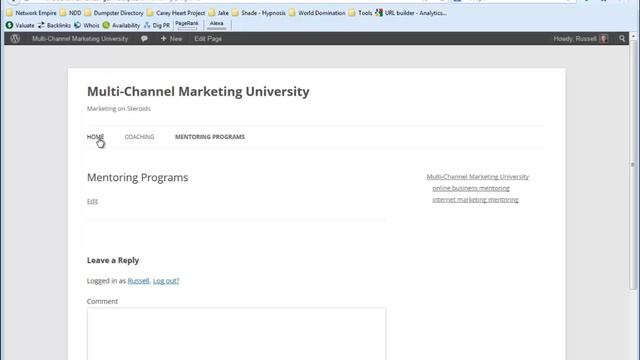
Task: Open the Shade - Hypnosis bookmark folder
Action: pyautogui.click(x=259, y=13)
